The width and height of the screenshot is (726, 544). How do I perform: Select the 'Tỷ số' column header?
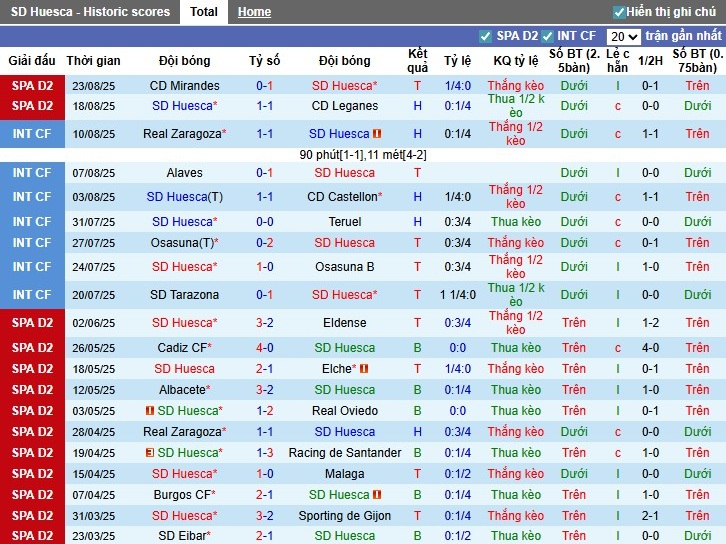(x=264, y=61)
